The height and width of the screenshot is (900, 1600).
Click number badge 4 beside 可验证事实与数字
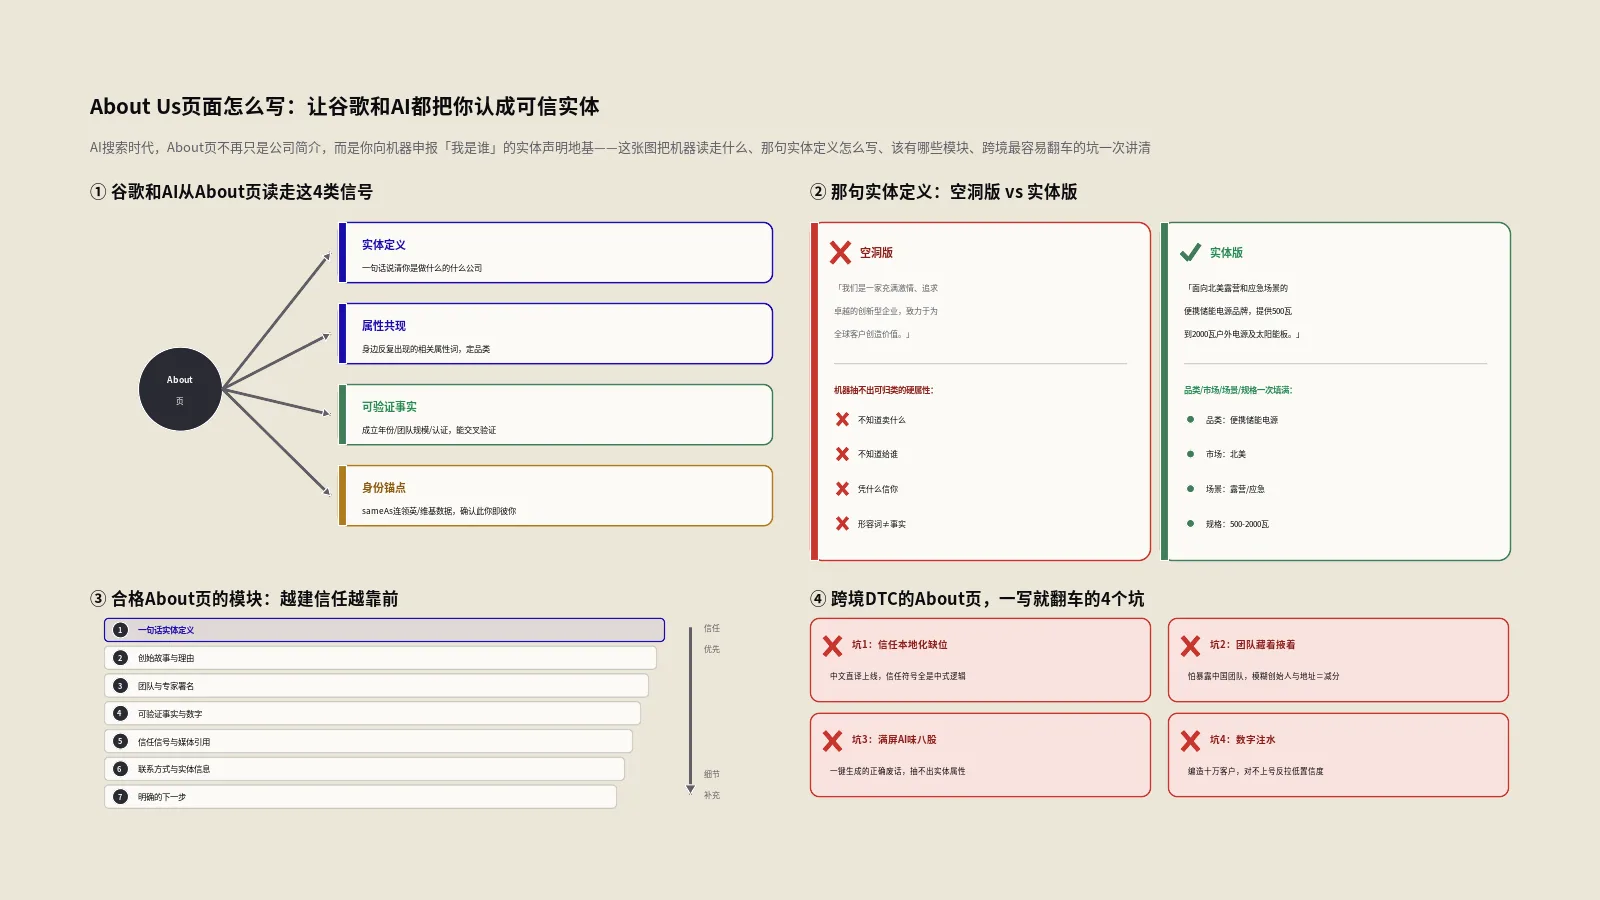pyautogui.click(x=120, y=713)
